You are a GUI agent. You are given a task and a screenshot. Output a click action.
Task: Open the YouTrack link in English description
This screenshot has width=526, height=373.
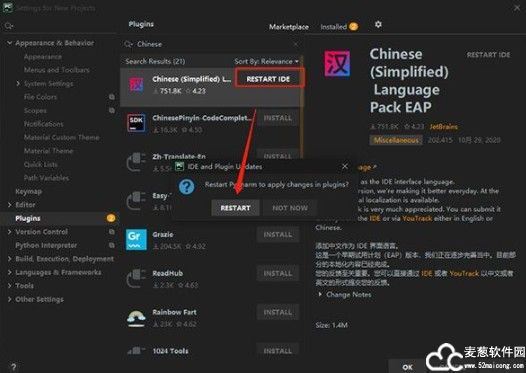(417, 218)
